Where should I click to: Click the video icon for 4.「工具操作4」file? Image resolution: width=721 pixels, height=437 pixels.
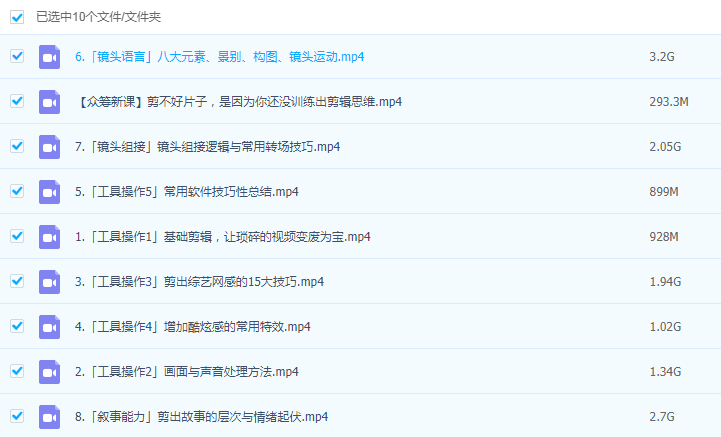coord(49,327)
